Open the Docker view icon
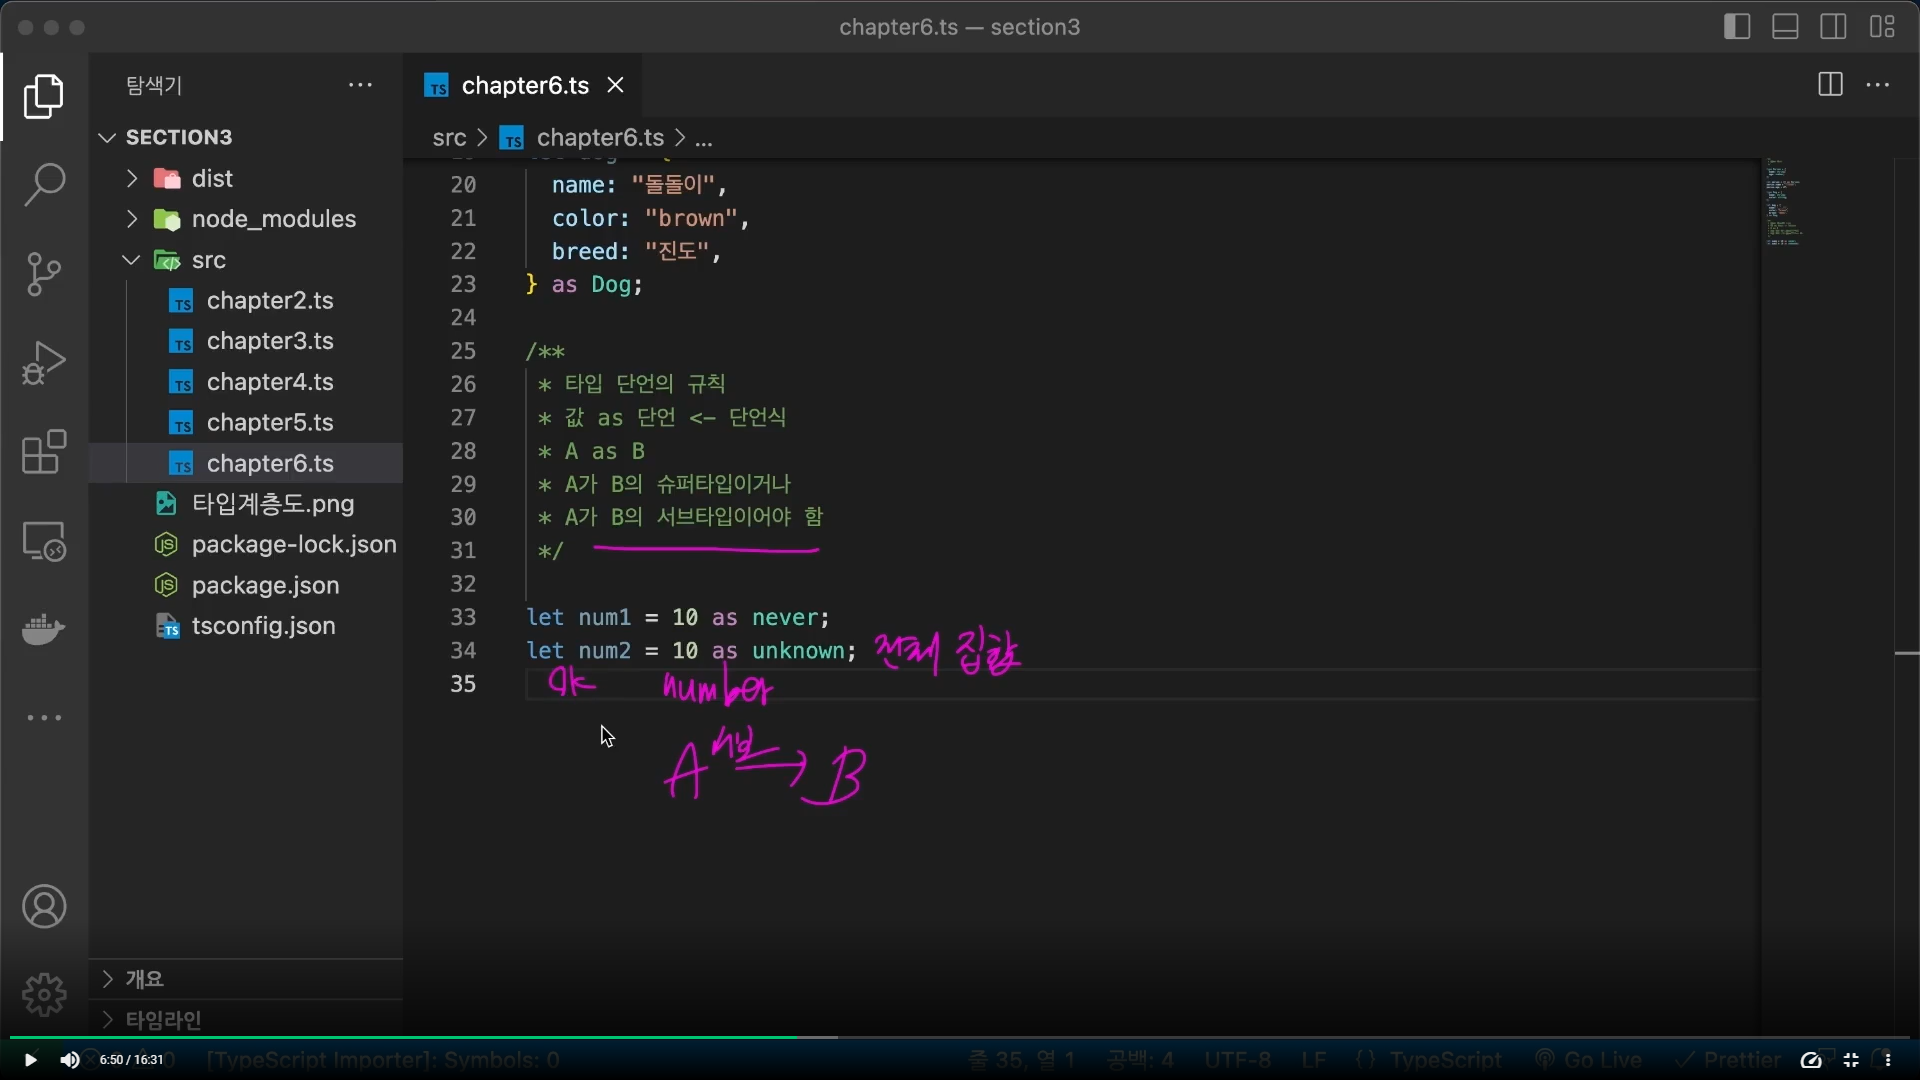 (x=44, y=630)
